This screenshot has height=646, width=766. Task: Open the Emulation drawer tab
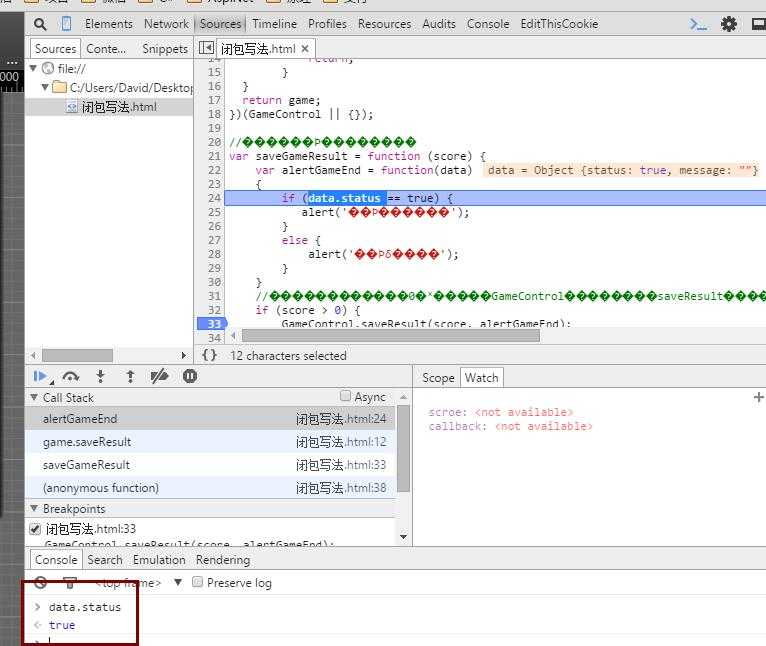click(159, 560)
